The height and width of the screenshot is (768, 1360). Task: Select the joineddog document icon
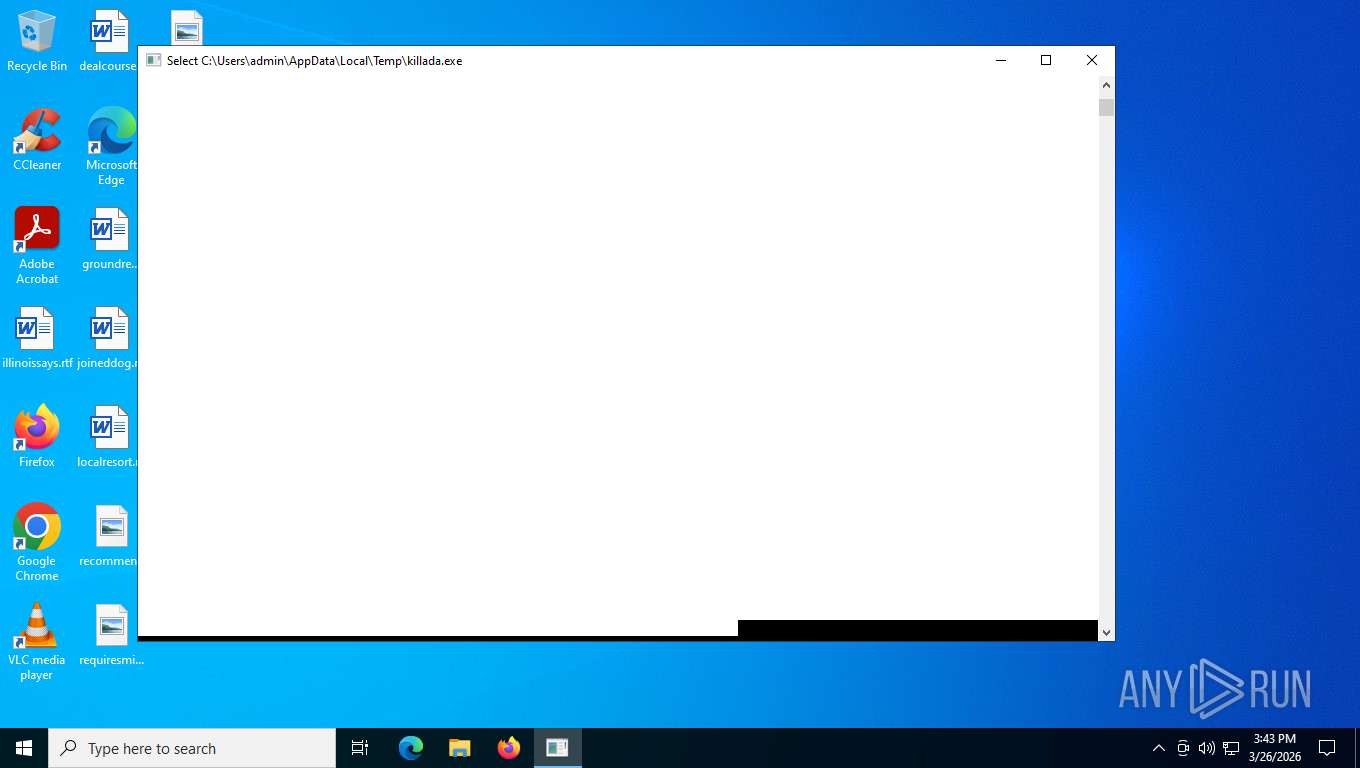click(x=108, y=337)
